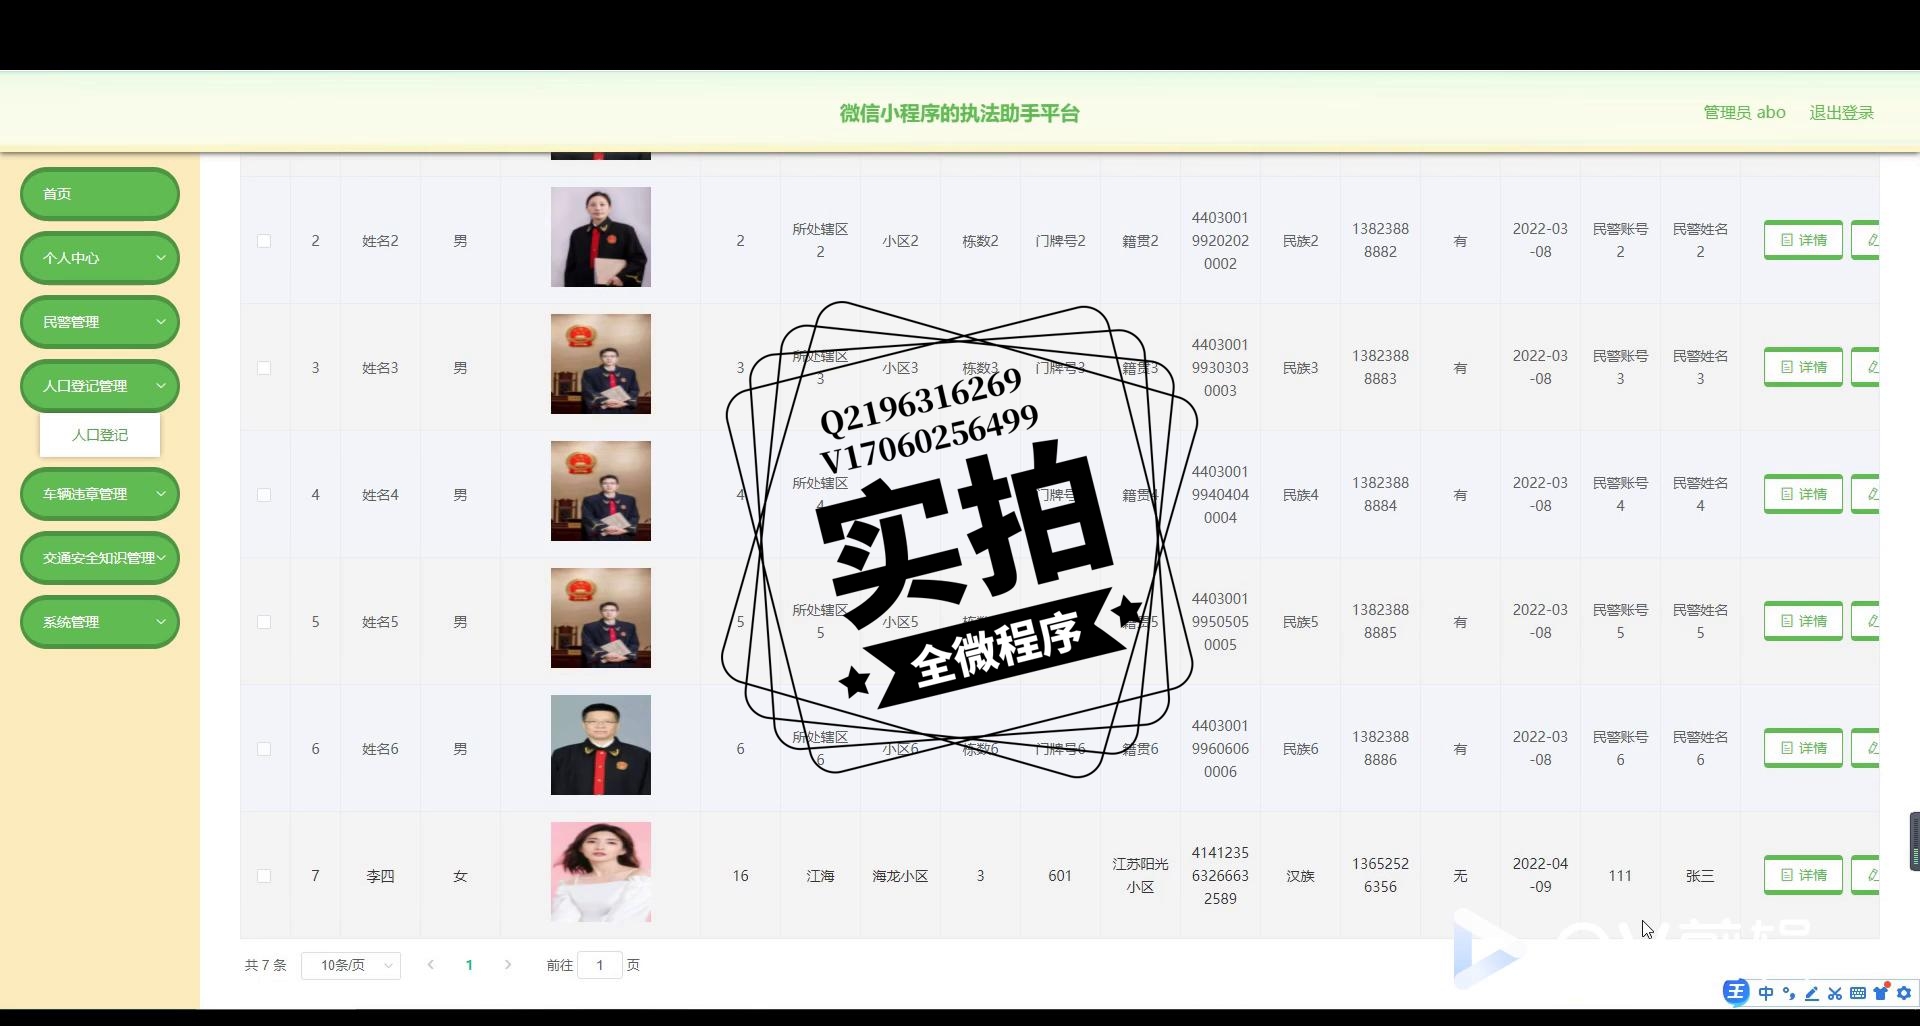This screenshot has height=1026, width=1920.
Task: Expand the 车辆违章管理 sidebar menu
Action: pyautogui.click(x=100, y=494)
